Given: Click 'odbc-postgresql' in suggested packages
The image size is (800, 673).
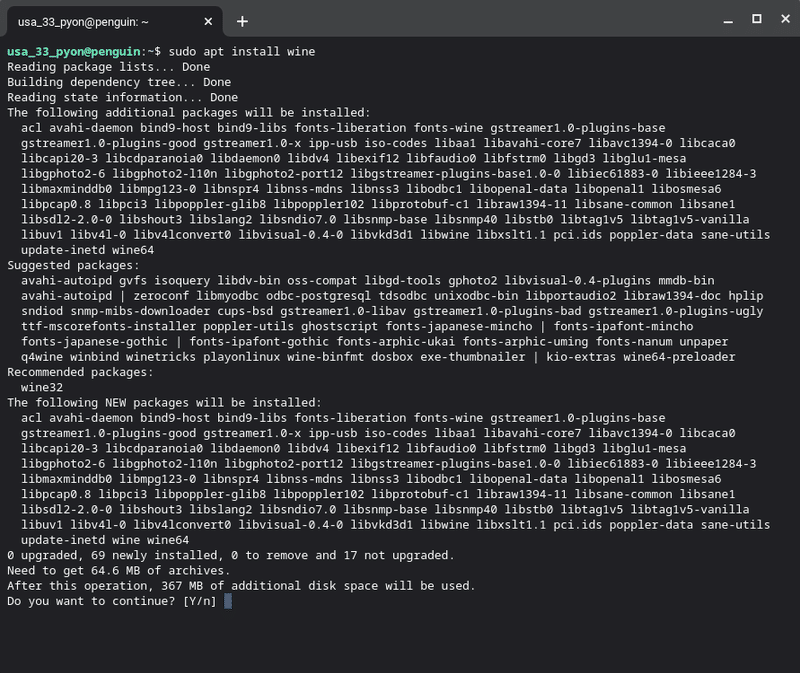Looking at the screenshot, I should 318,296.
